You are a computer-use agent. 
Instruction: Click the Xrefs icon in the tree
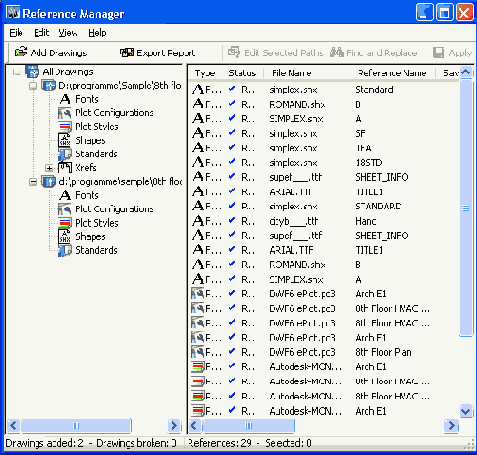click(x=65, y=167)
